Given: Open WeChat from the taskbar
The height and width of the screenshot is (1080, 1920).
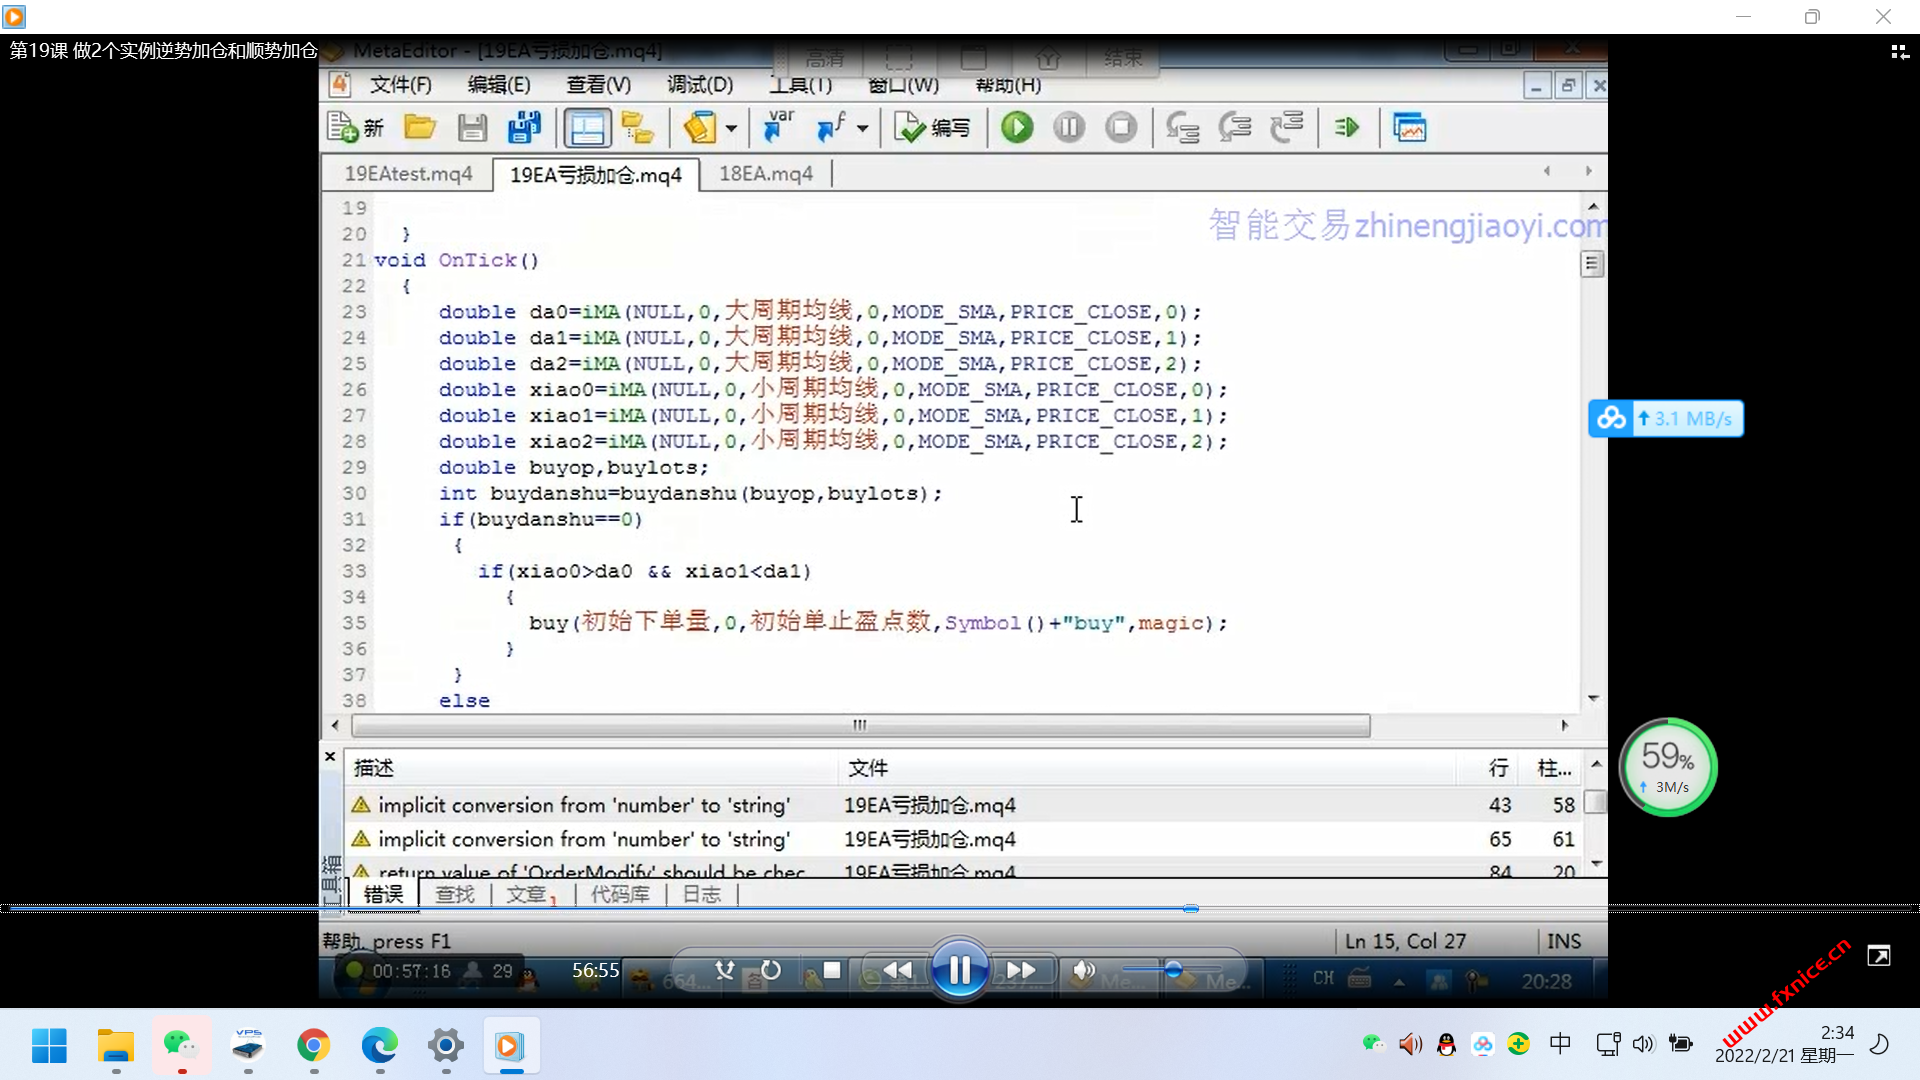Looking at the screenshot, I should click(181, 1046).
